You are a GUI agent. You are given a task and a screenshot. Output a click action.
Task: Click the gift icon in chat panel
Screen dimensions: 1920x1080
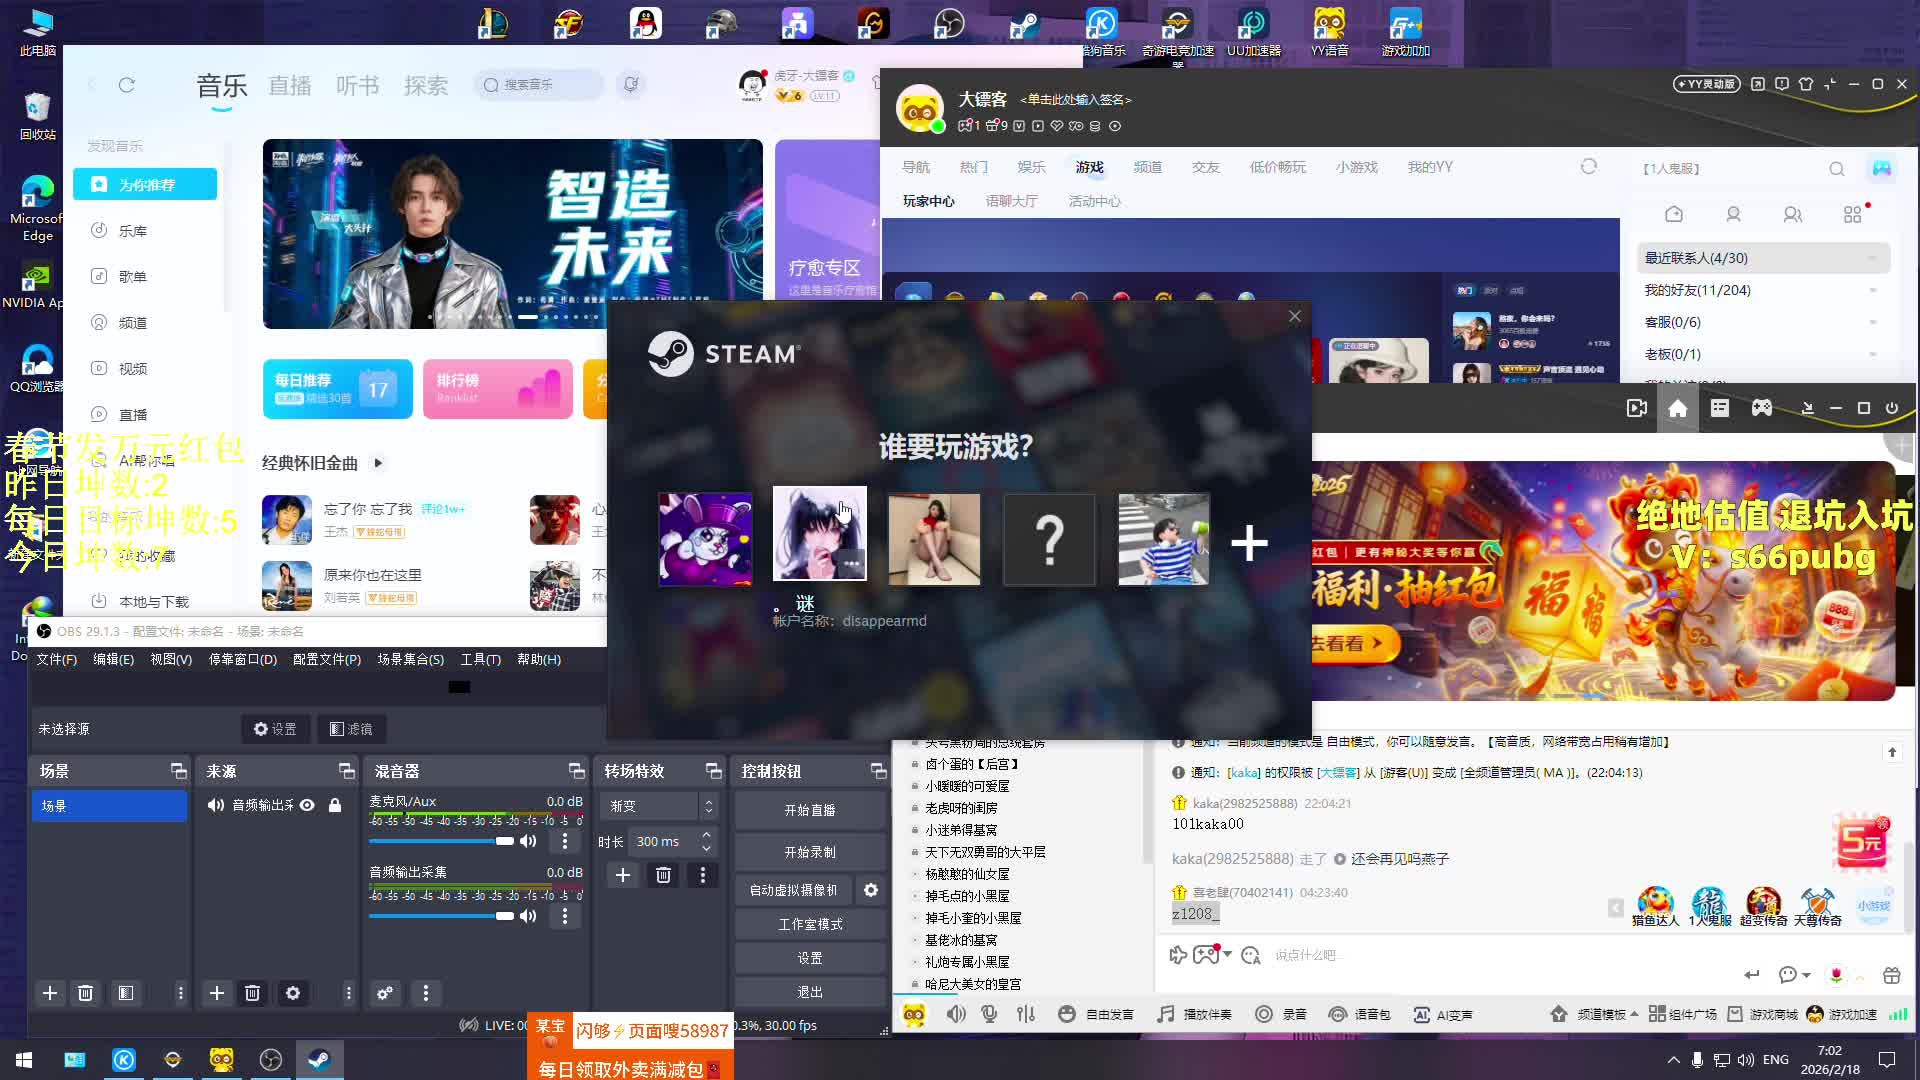tap(1891, 974)
